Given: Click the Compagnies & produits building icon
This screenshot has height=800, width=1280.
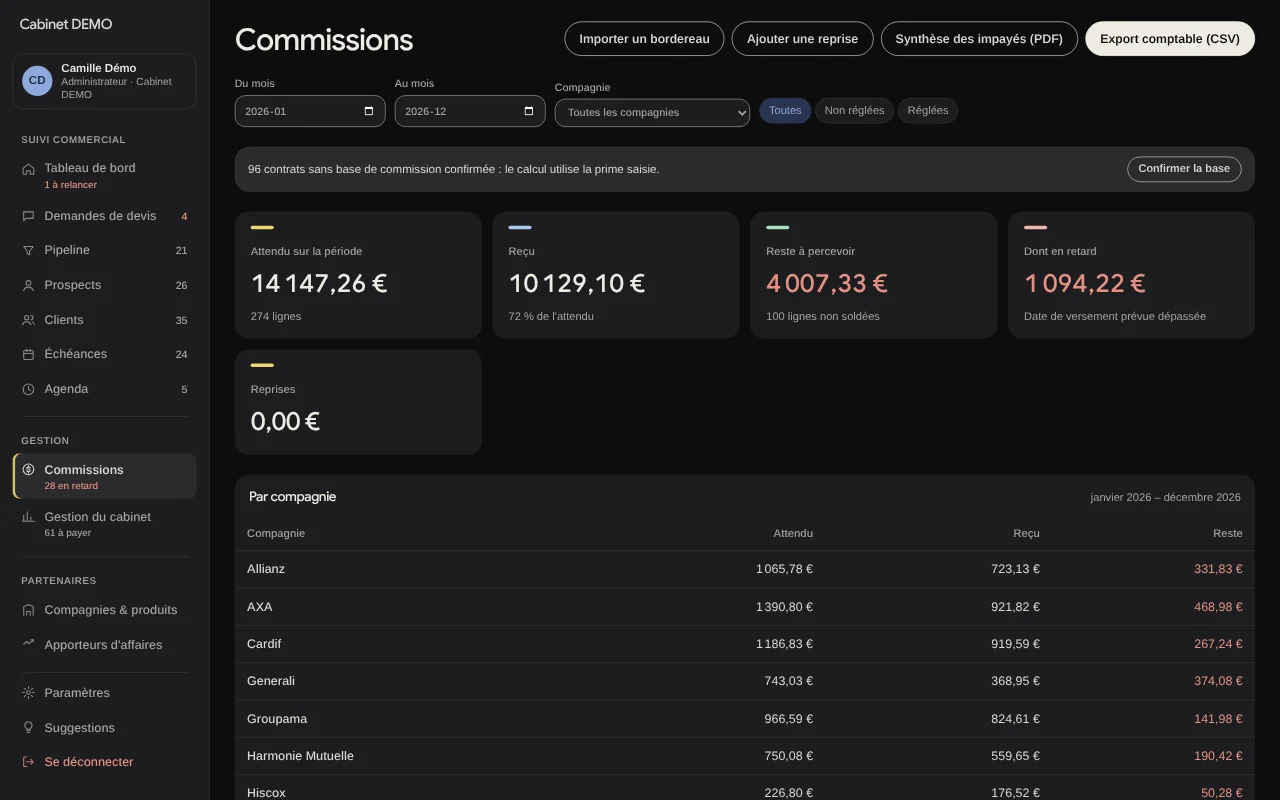Looking at the screenshot, I should (x=28, y=610).
